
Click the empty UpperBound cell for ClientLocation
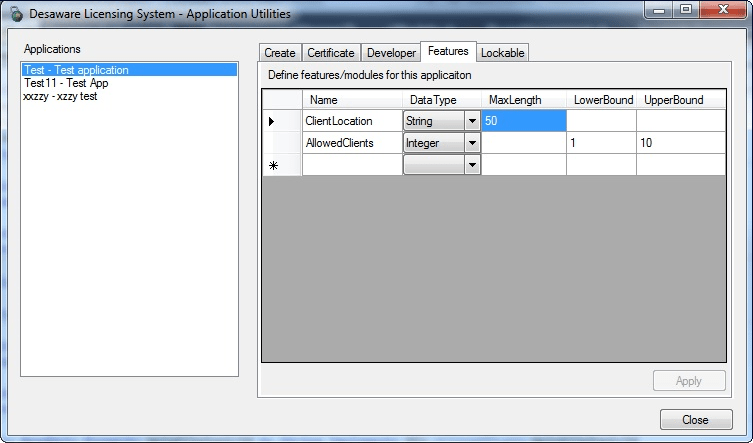click(681, 121)
